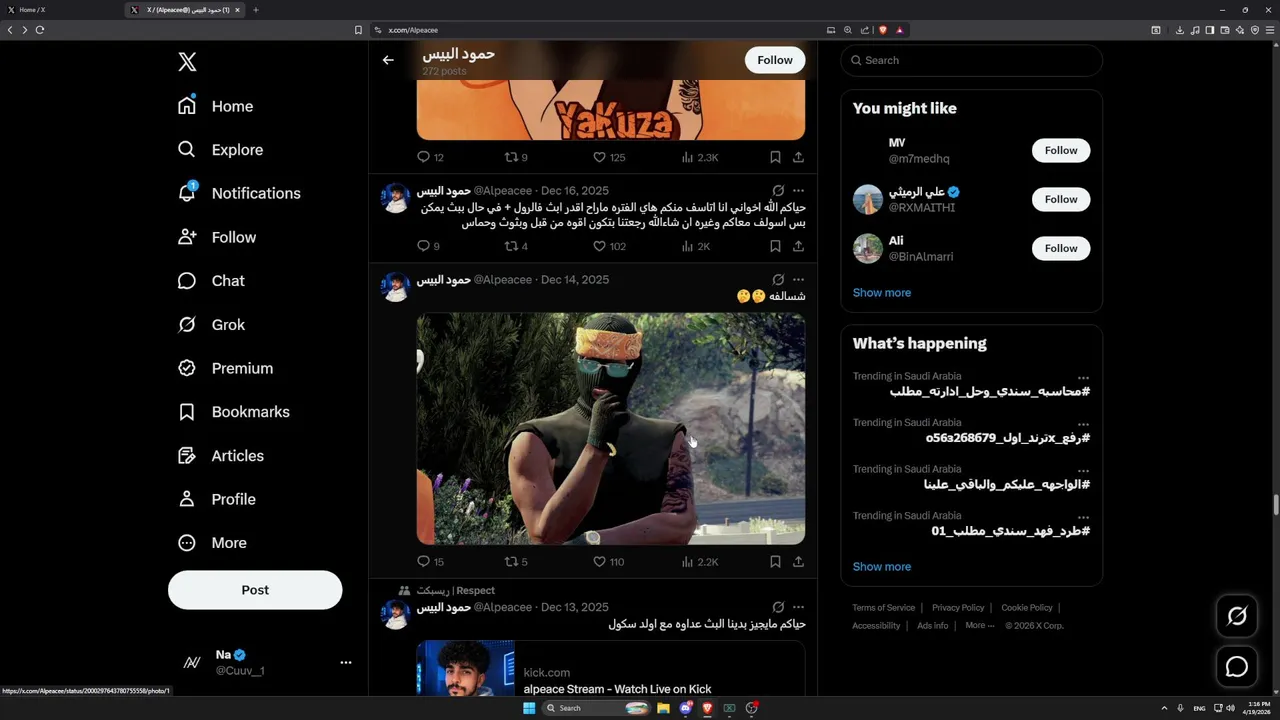
Task: Share the Dec 16 post
Action: coord(798,246)
